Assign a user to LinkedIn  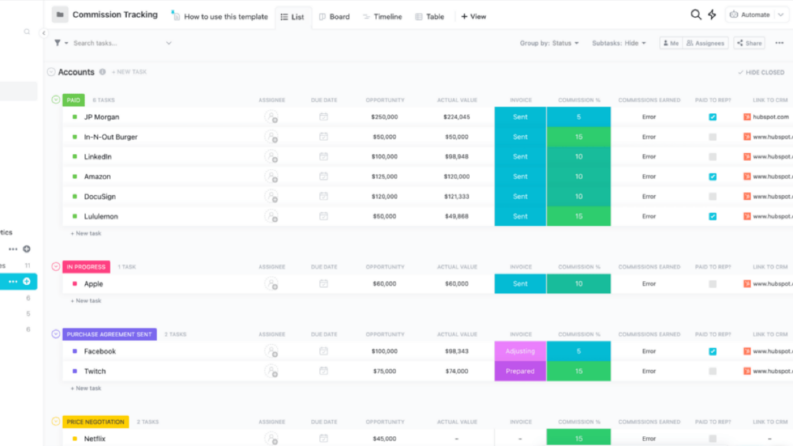click(x=272, y=157)
